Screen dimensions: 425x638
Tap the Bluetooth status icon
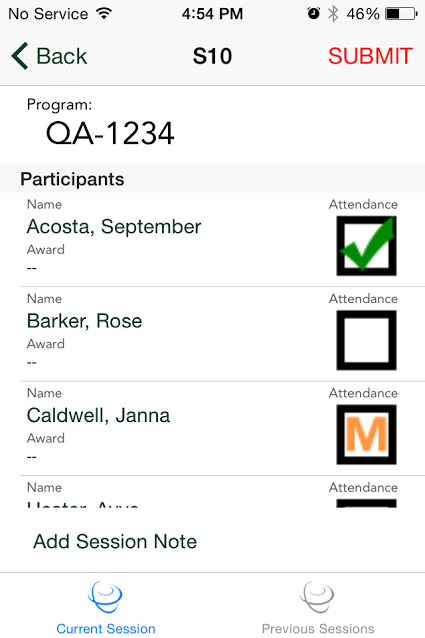coord(333,14)
